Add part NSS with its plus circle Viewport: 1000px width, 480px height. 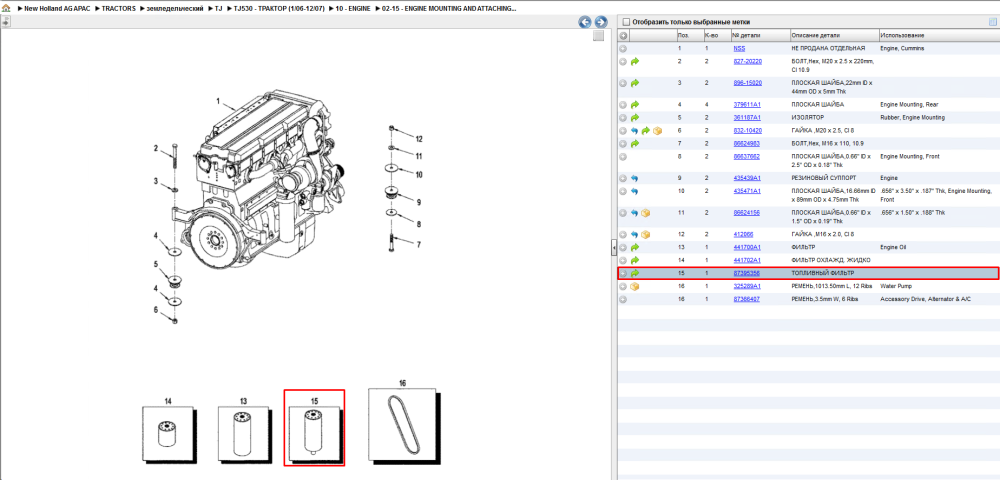[623, 48]
